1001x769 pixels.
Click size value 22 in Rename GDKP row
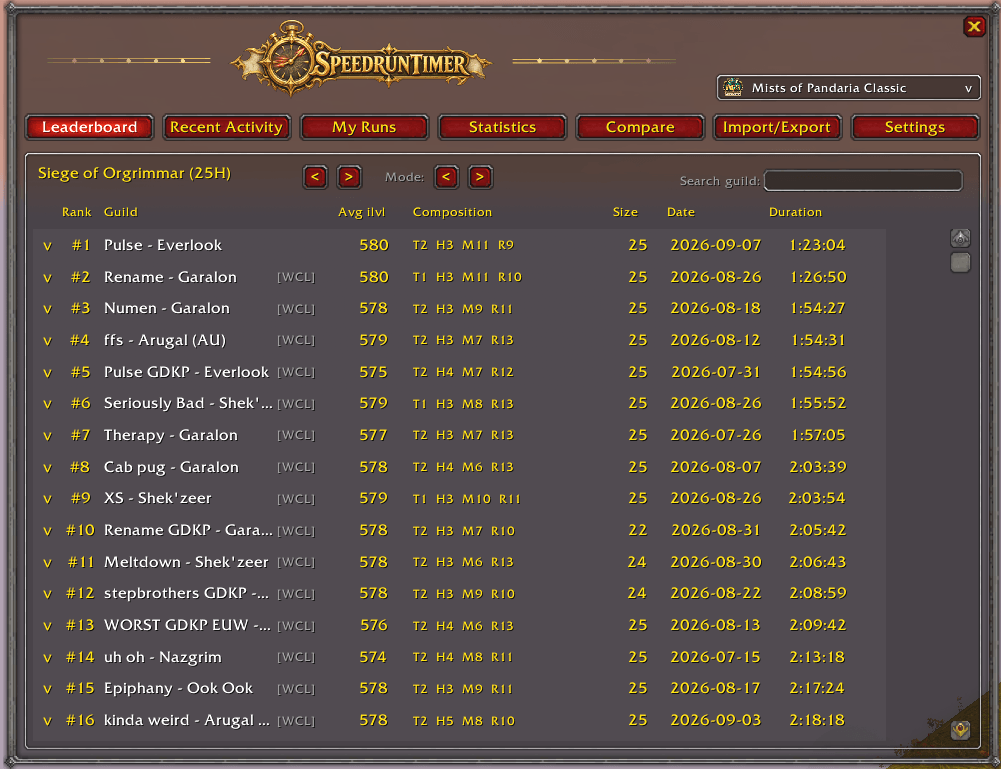pos(637,530)
